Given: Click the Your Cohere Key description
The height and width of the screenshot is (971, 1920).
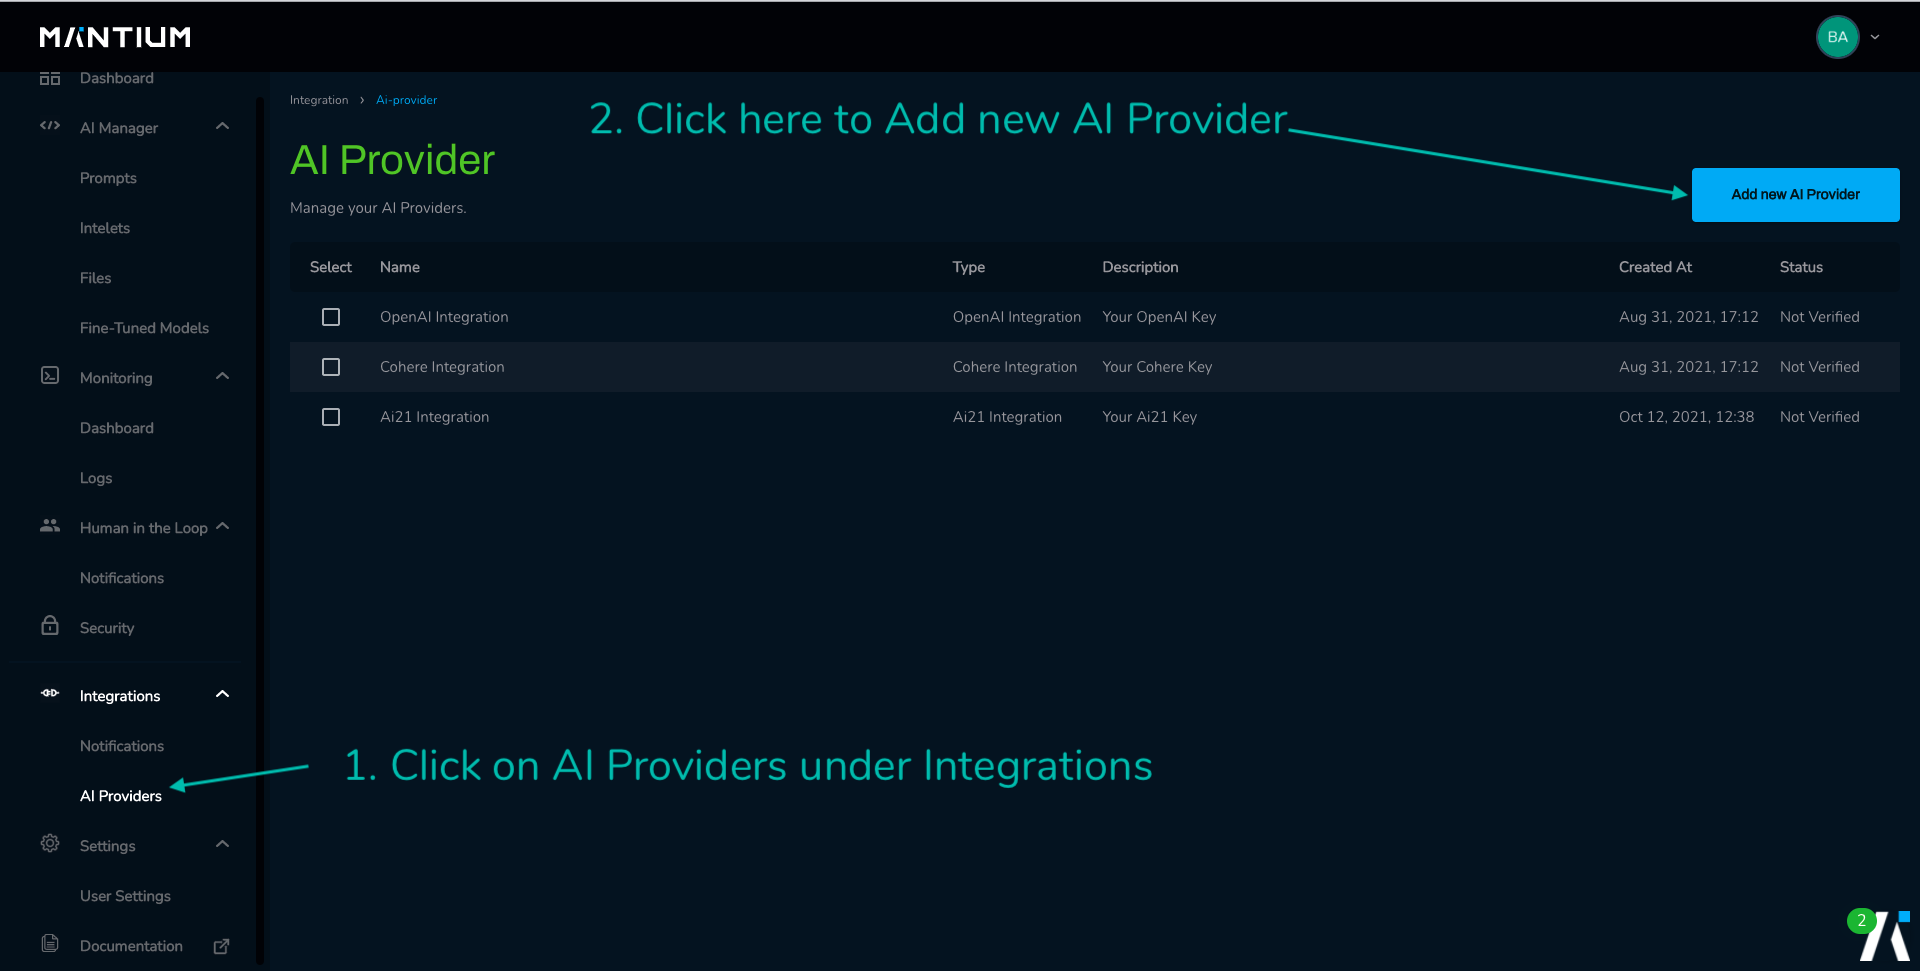Looking at the screenshot, I should tap(1157, 367).
